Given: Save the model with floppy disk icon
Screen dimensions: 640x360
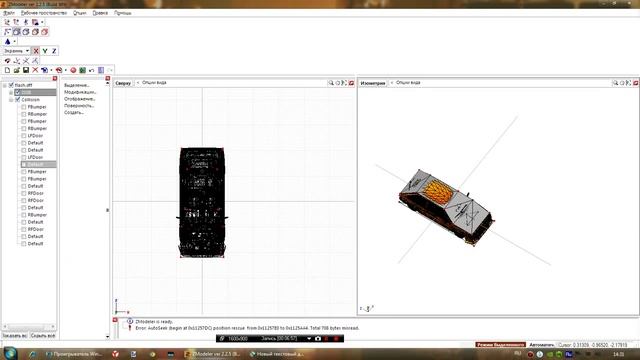Looking at the screenshot, I should click(x=26, y=70).
